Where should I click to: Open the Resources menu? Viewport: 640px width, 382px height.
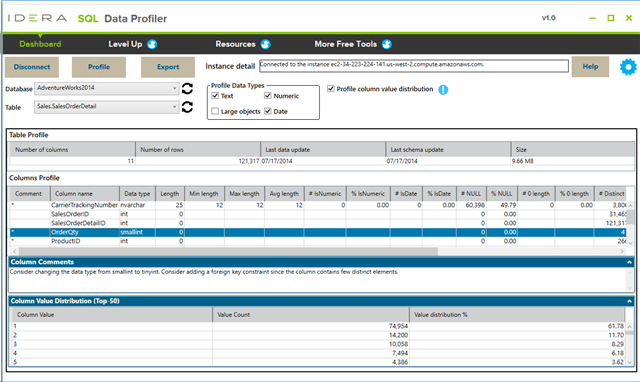tap(235, 44)
